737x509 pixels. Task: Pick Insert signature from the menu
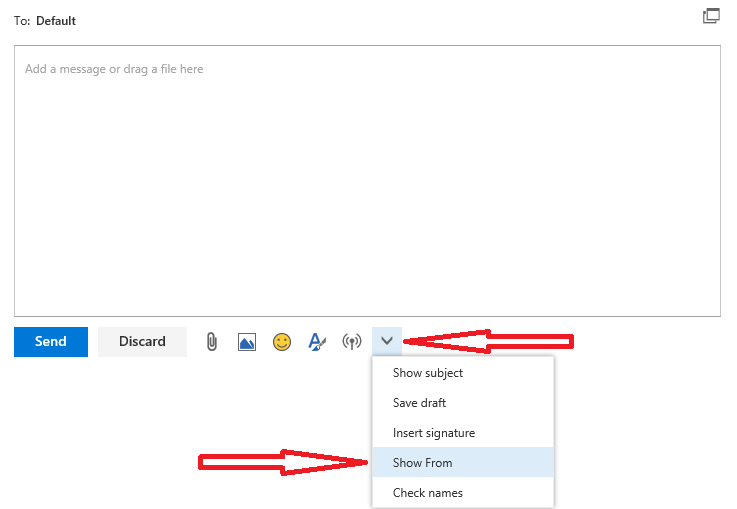[434, 433]
